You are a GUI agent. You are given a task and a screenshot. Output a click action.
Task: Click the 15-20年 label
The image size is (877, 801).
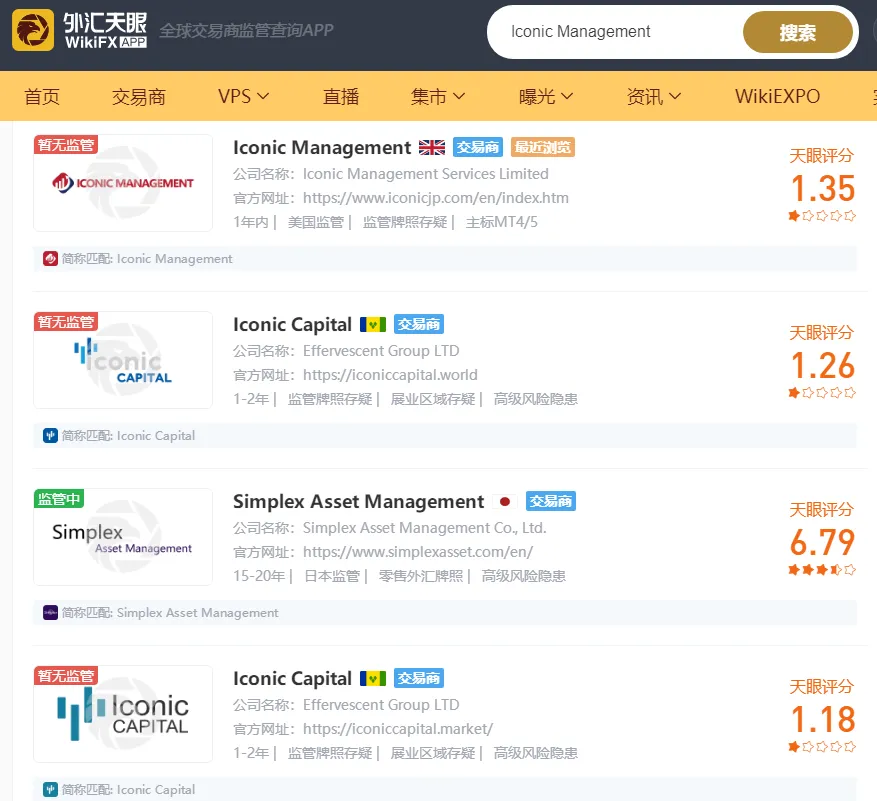tap(259, 576)
